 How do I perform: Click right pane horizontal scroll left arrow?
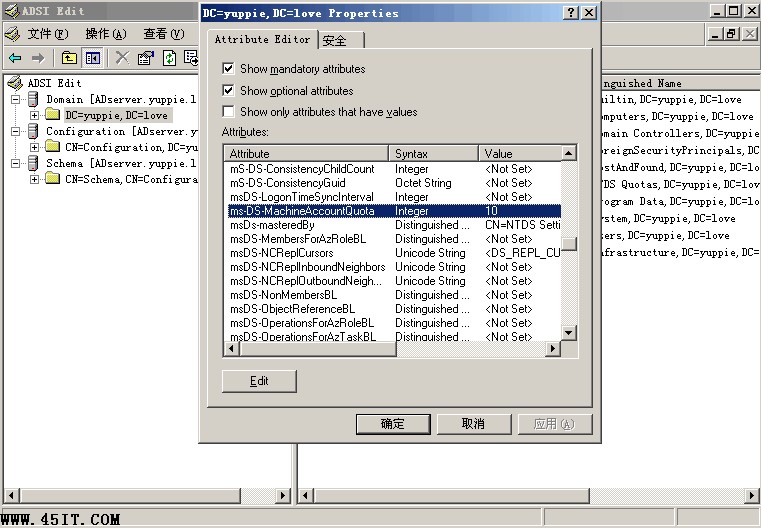pyautogui.click(x=305, y=495)
